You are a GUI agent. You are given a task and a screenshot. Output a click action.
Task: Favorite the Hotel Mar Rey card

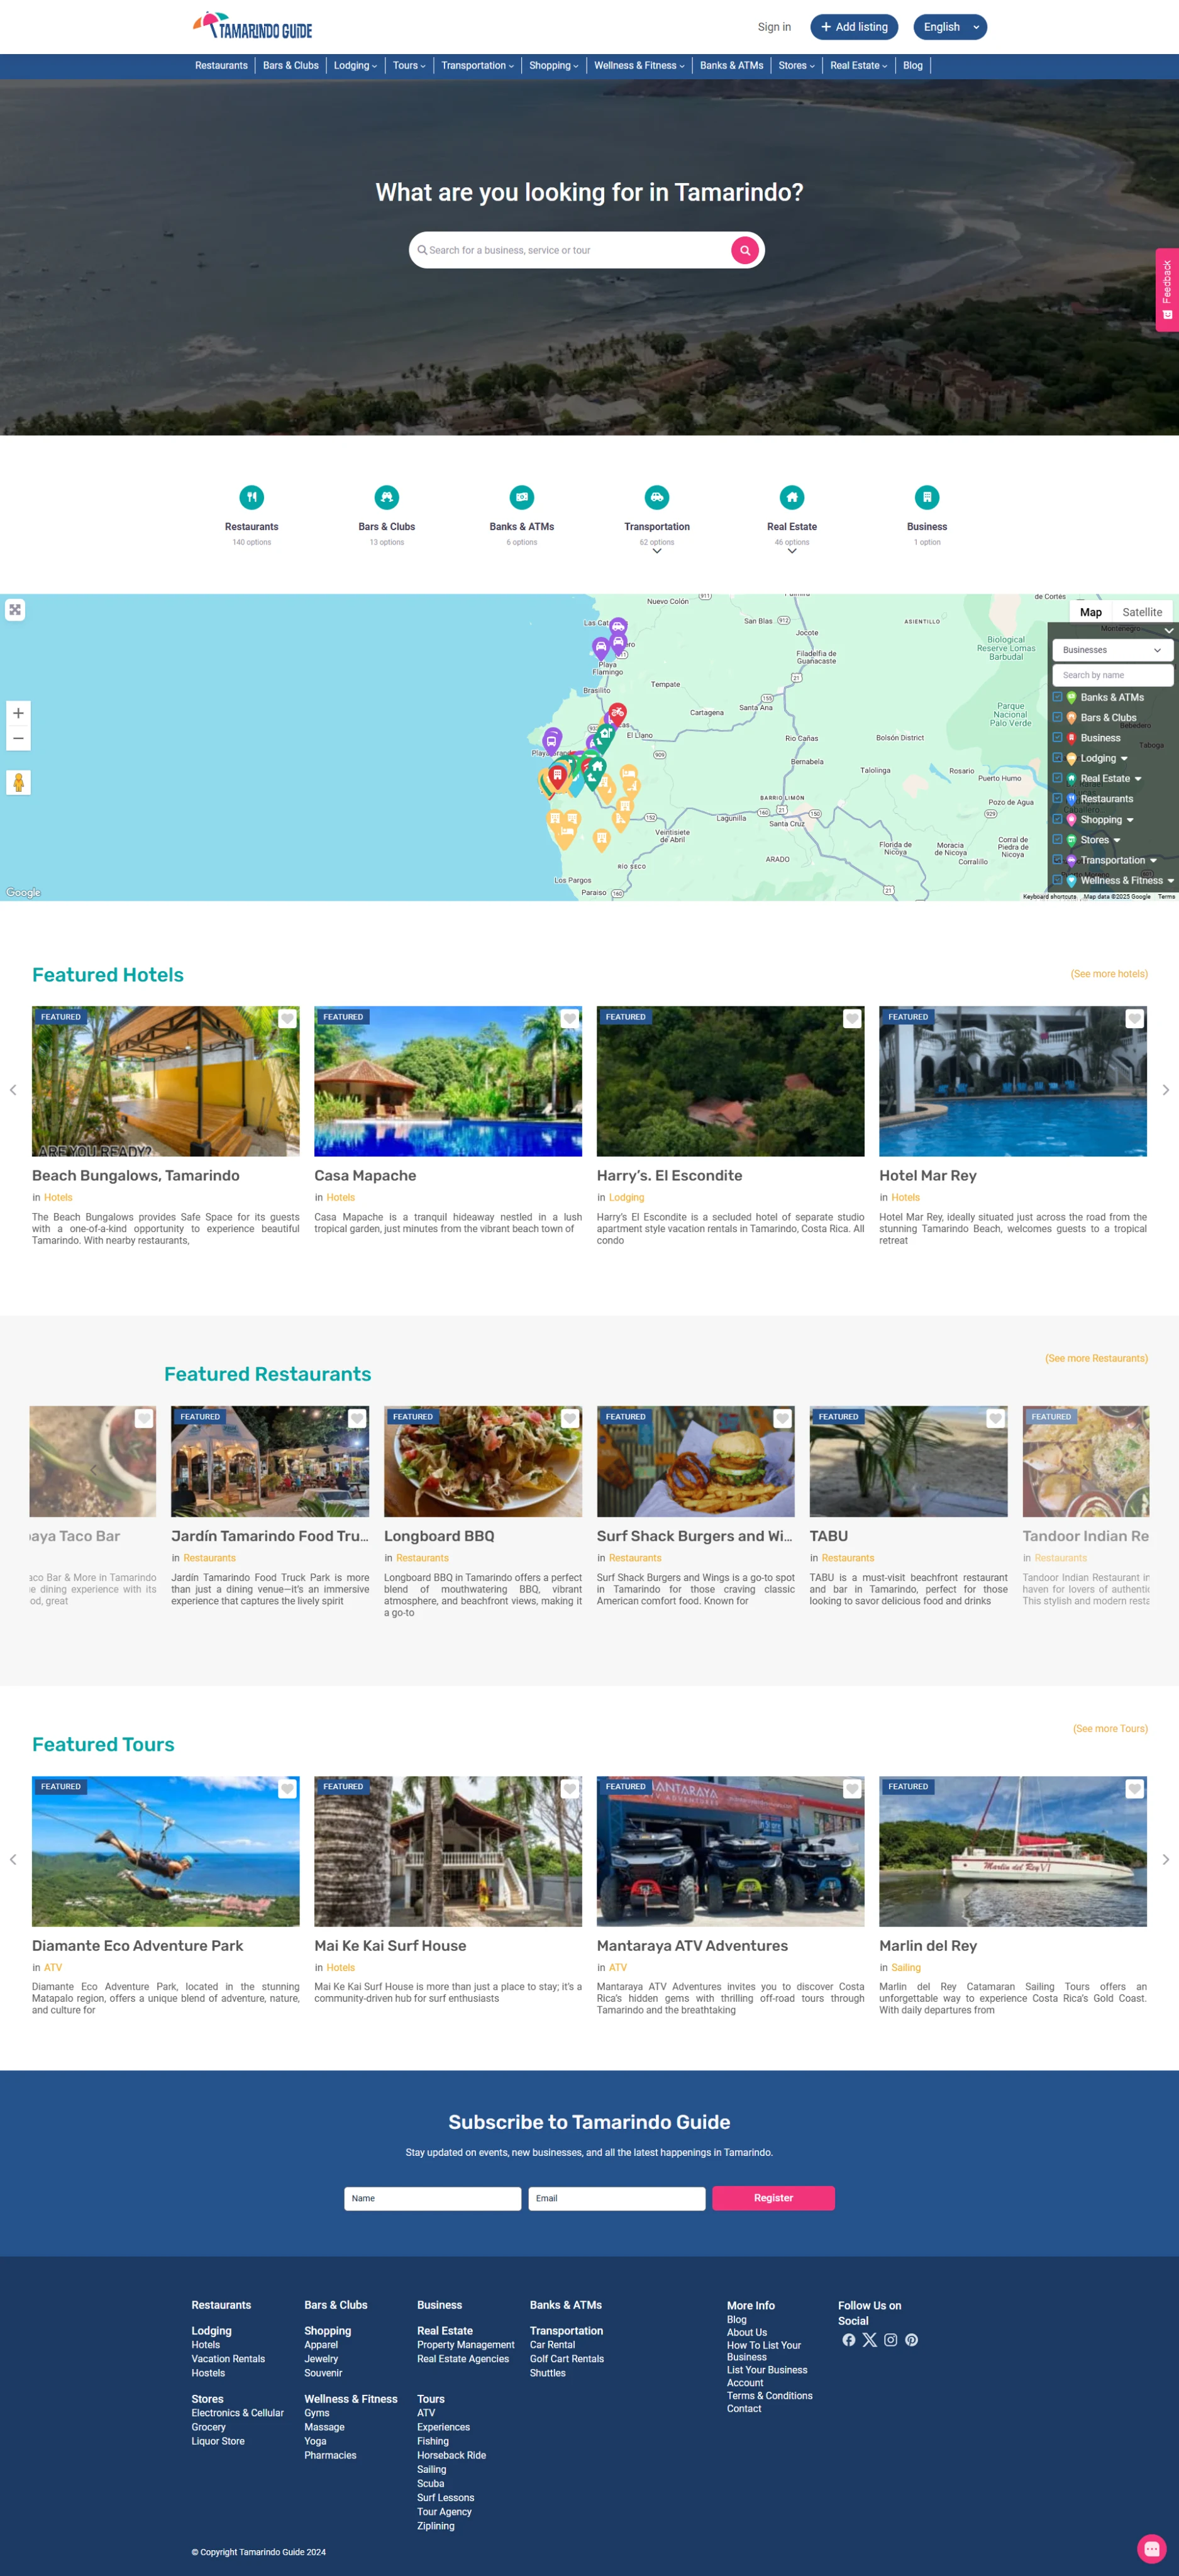tap(1135, 1019)
